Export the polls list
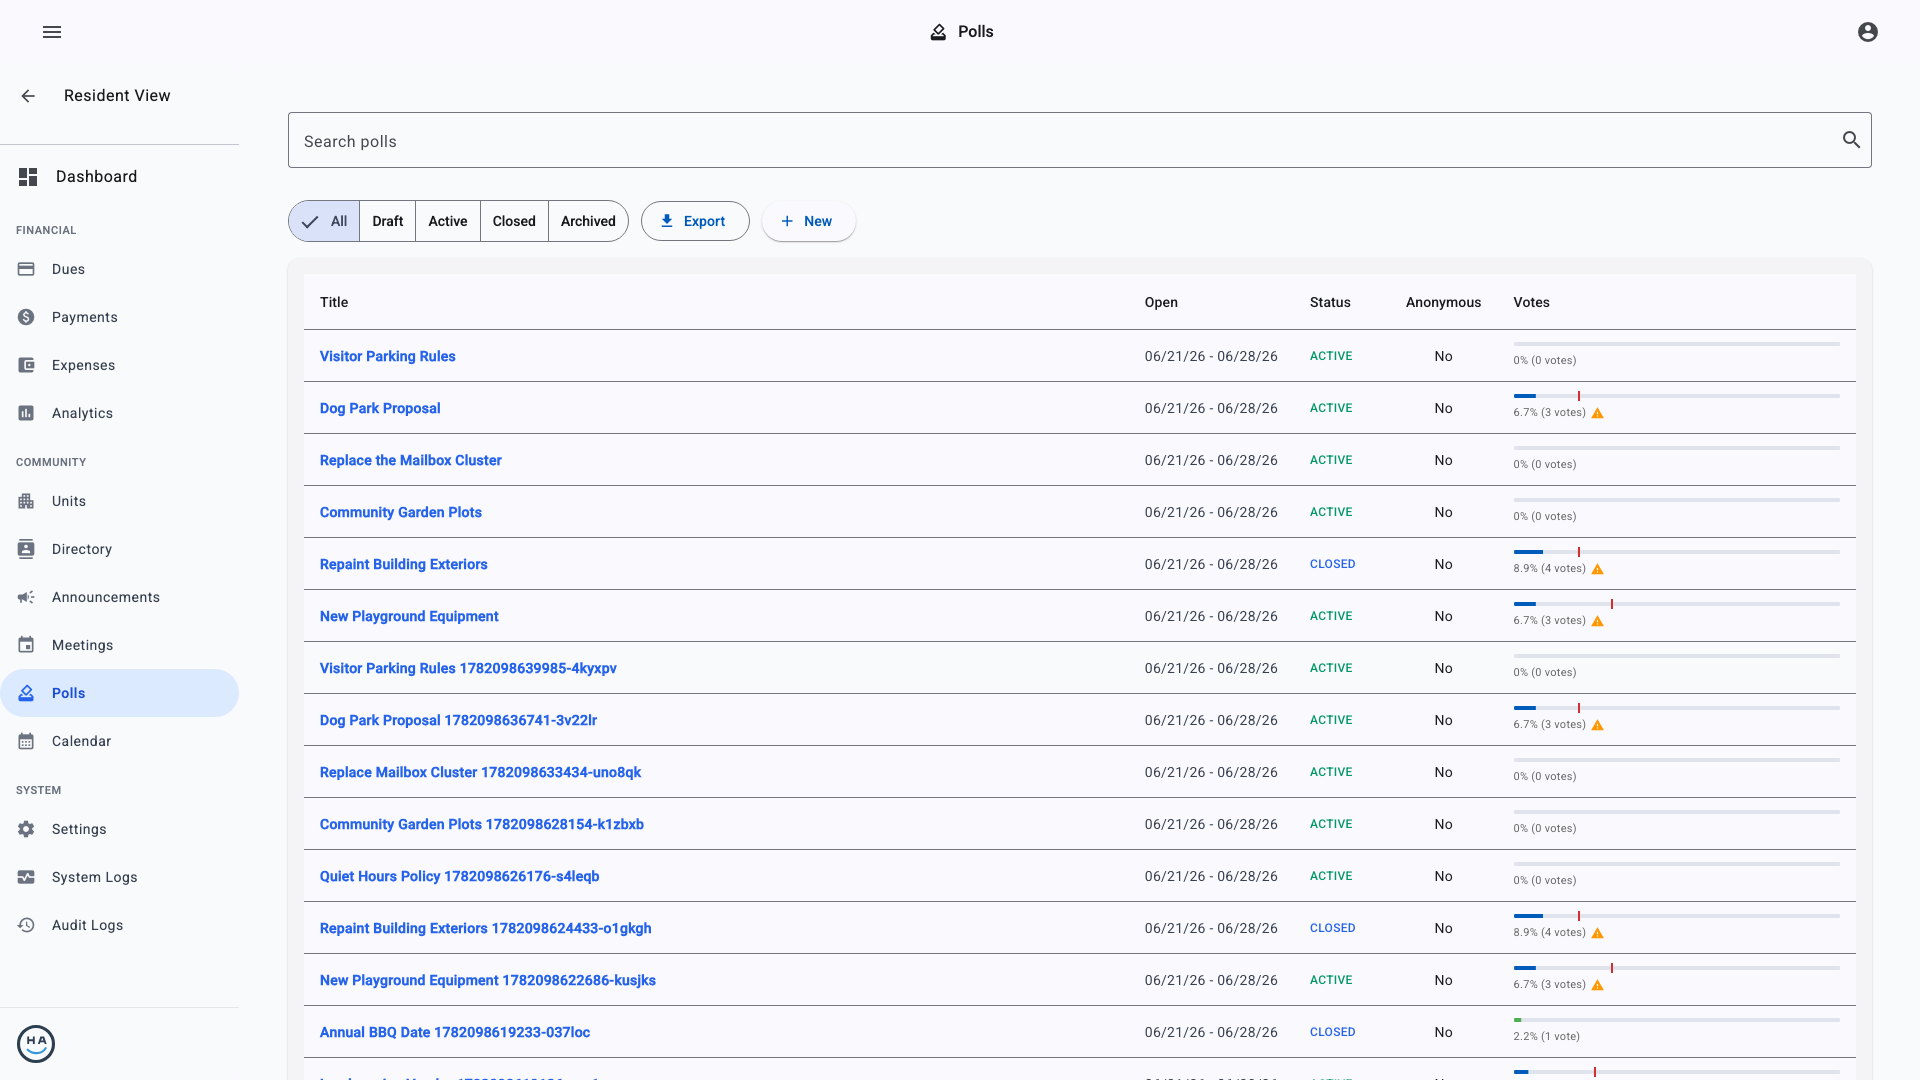 (695, 221)
